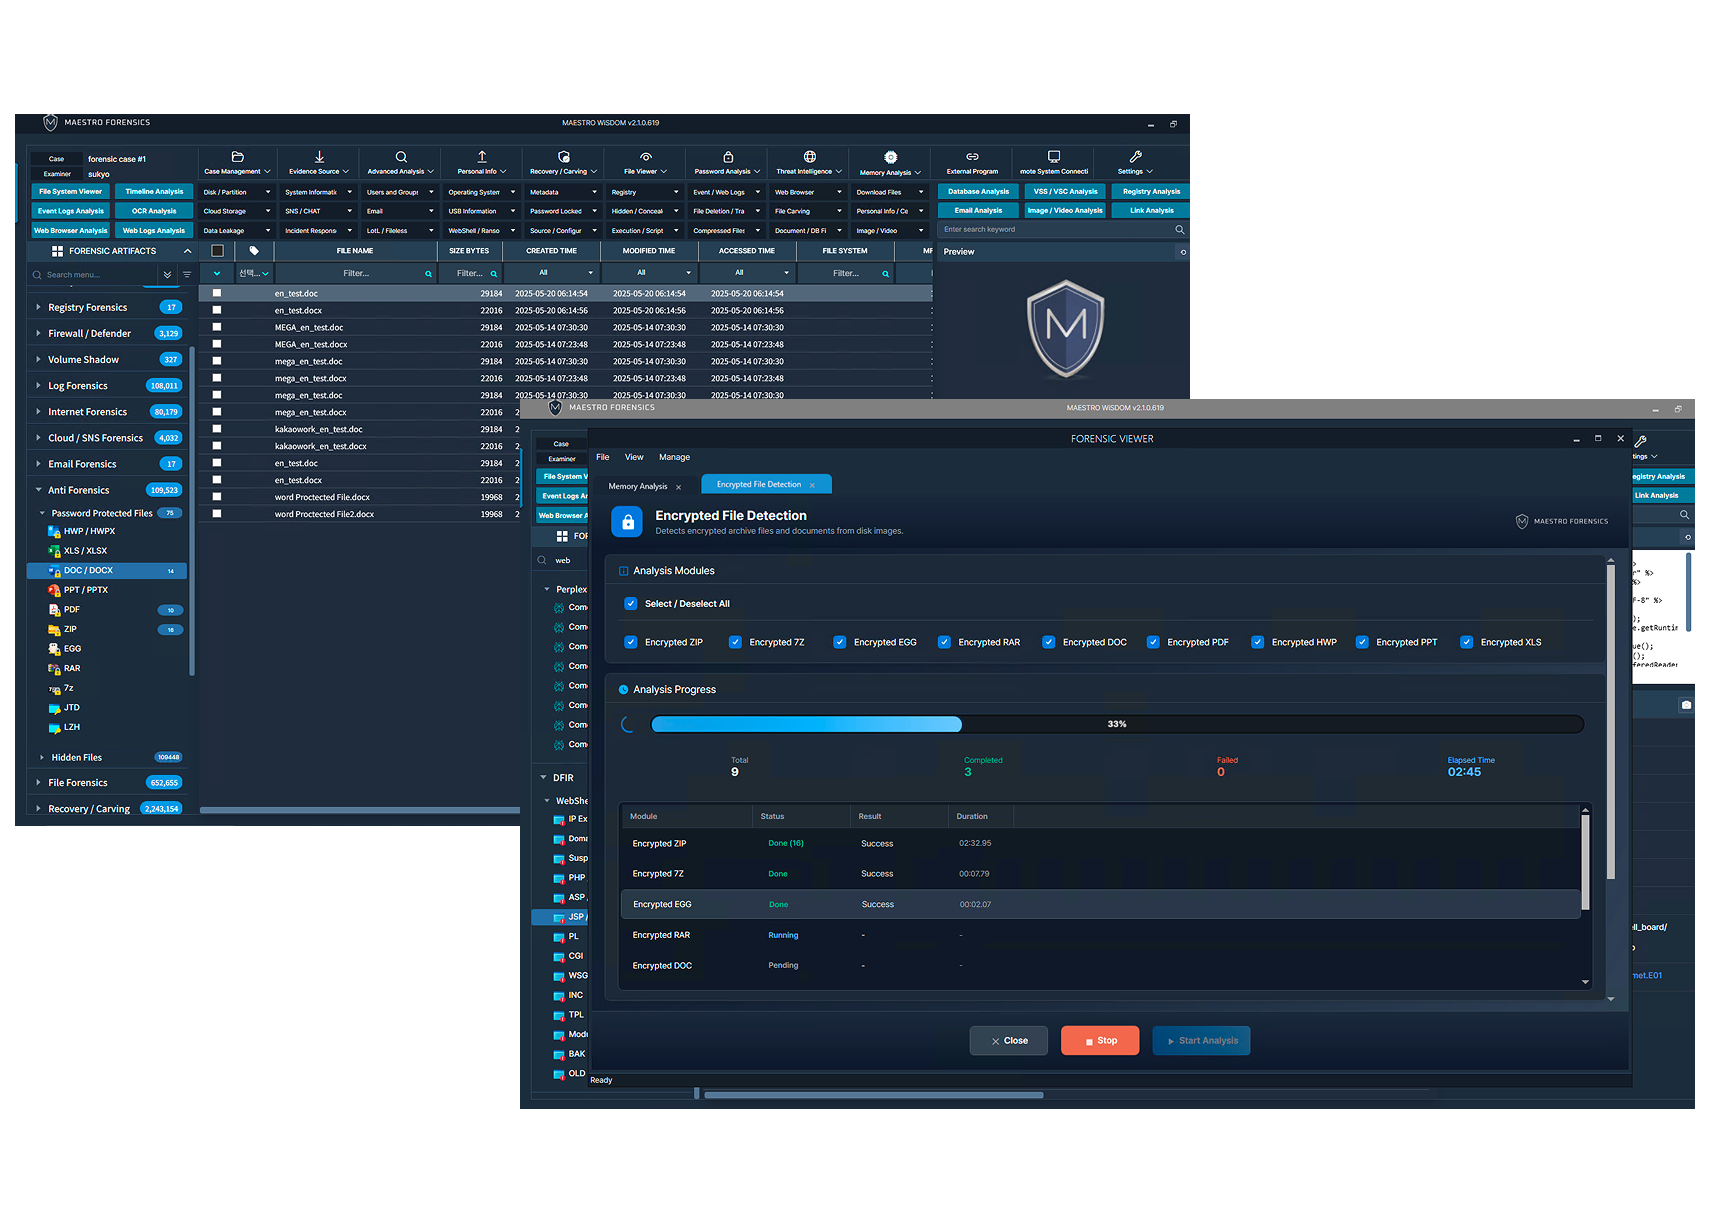Select DOC / DOCX under Password Protected Files
The image size is (1710, 1224).
click(107, 571)
